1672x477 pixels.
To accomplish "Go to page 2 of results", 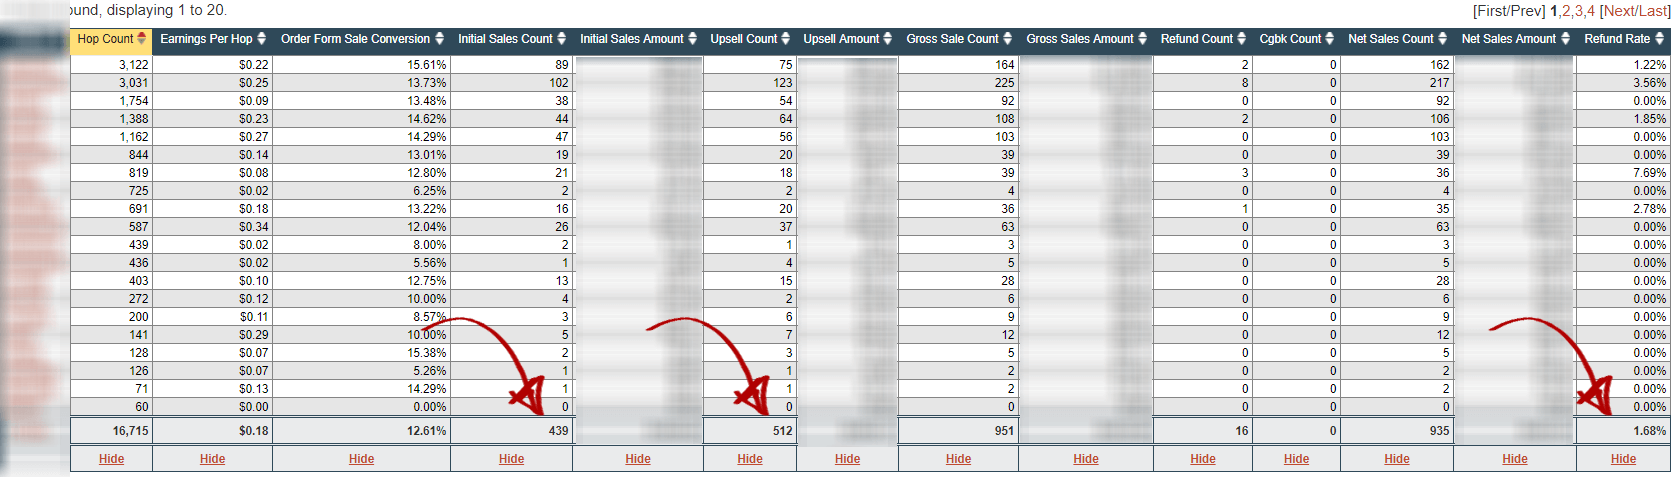I will click(1567, 11).
